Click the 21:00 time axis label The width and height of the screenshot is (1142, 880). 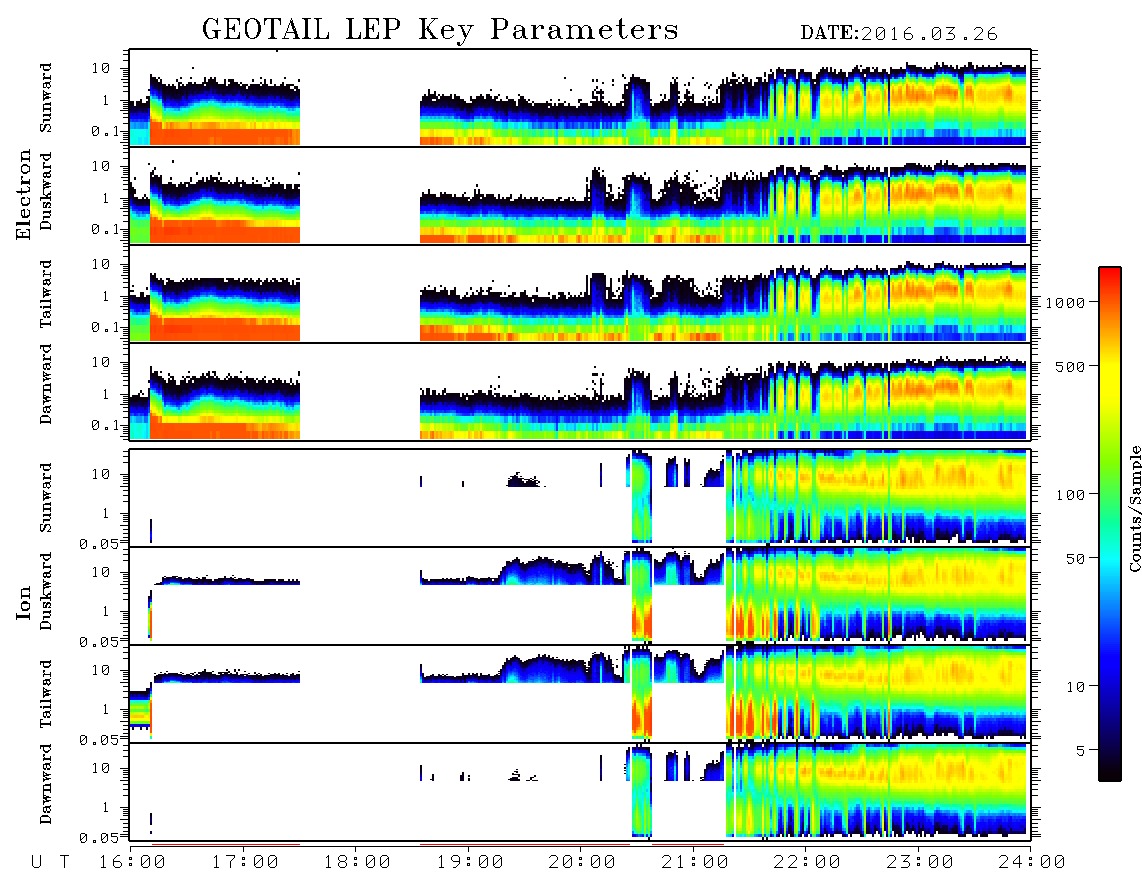click(x=695, y=863)
